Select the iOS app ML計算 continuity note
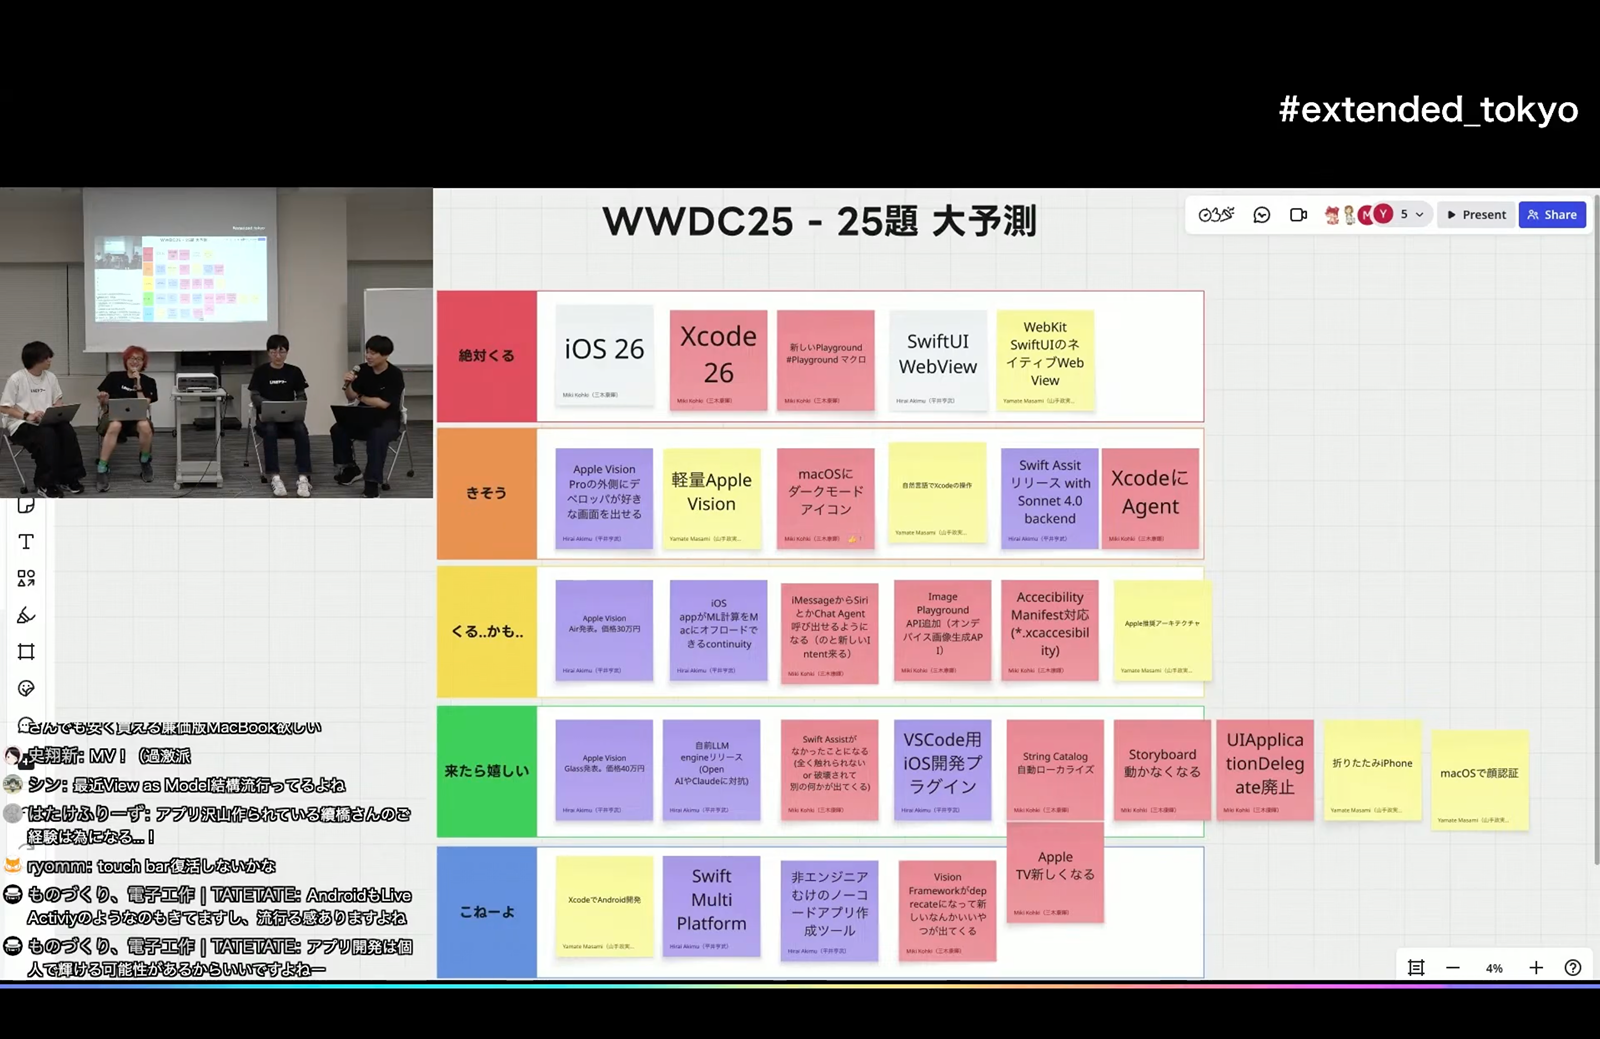The width and height of the screenshot is (1600, 1039). (x=718, y=630)
